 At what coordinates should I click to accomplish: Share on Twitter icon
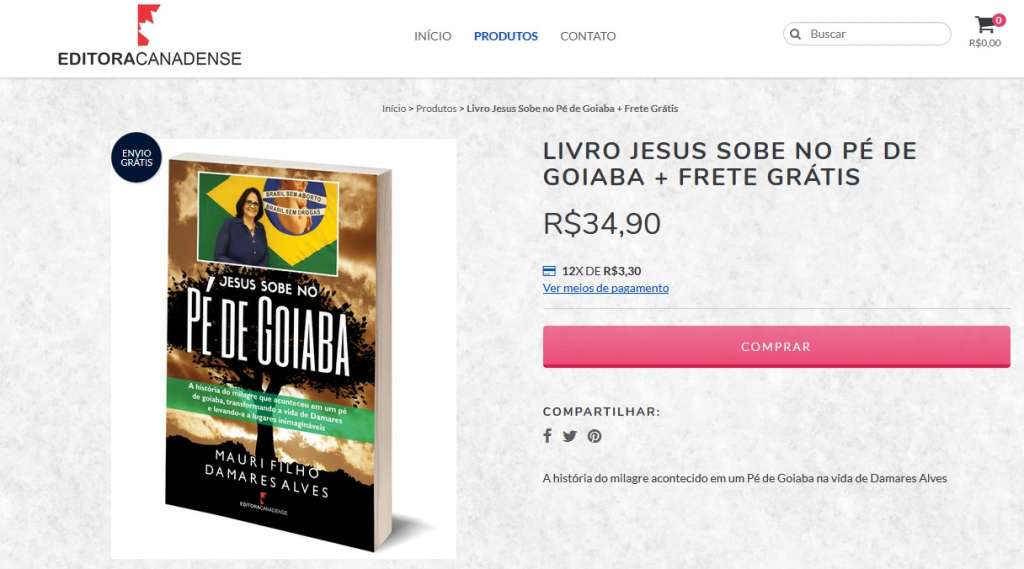click(x=569, y=436)
